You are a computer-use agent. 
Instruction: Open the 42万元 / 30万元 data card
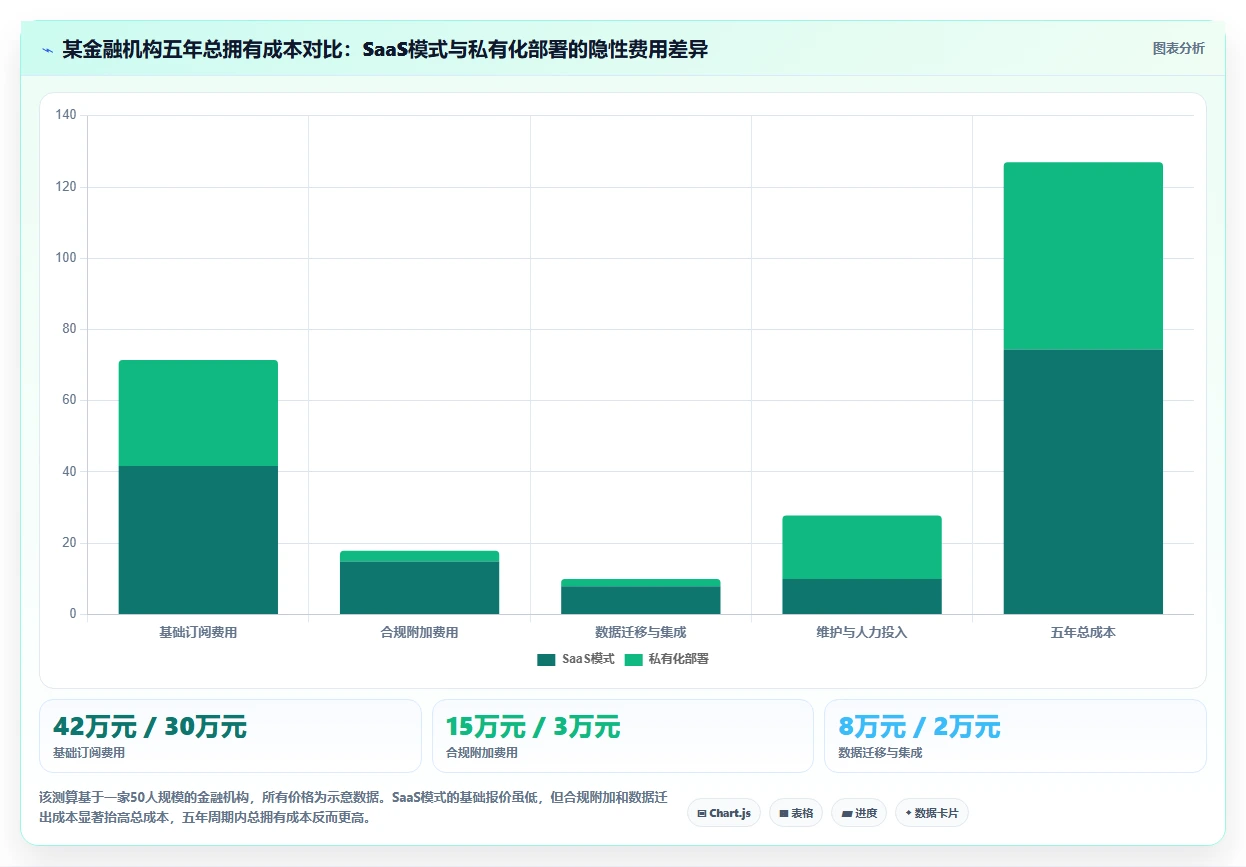[x=230, y=736]
